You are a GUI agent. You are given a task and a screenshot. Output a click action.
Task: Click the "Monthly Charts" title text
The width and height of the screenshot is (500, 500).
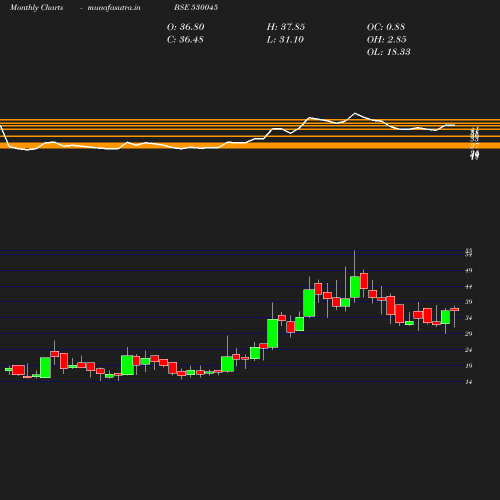(36, 8)
